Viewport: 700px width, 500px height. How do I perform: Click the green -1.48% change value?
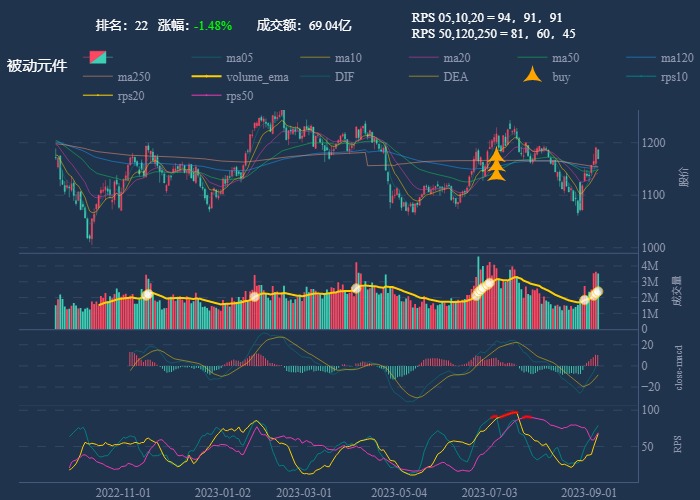click(213, 24)
